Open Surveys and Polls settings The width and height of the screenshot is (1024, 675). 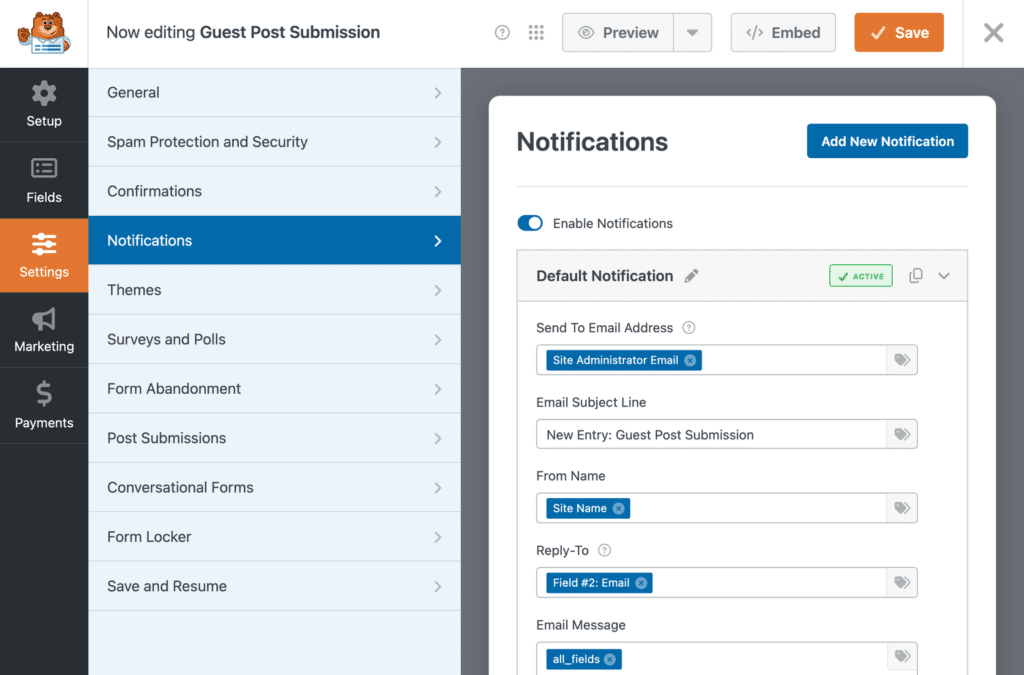[x=274, y=339]
